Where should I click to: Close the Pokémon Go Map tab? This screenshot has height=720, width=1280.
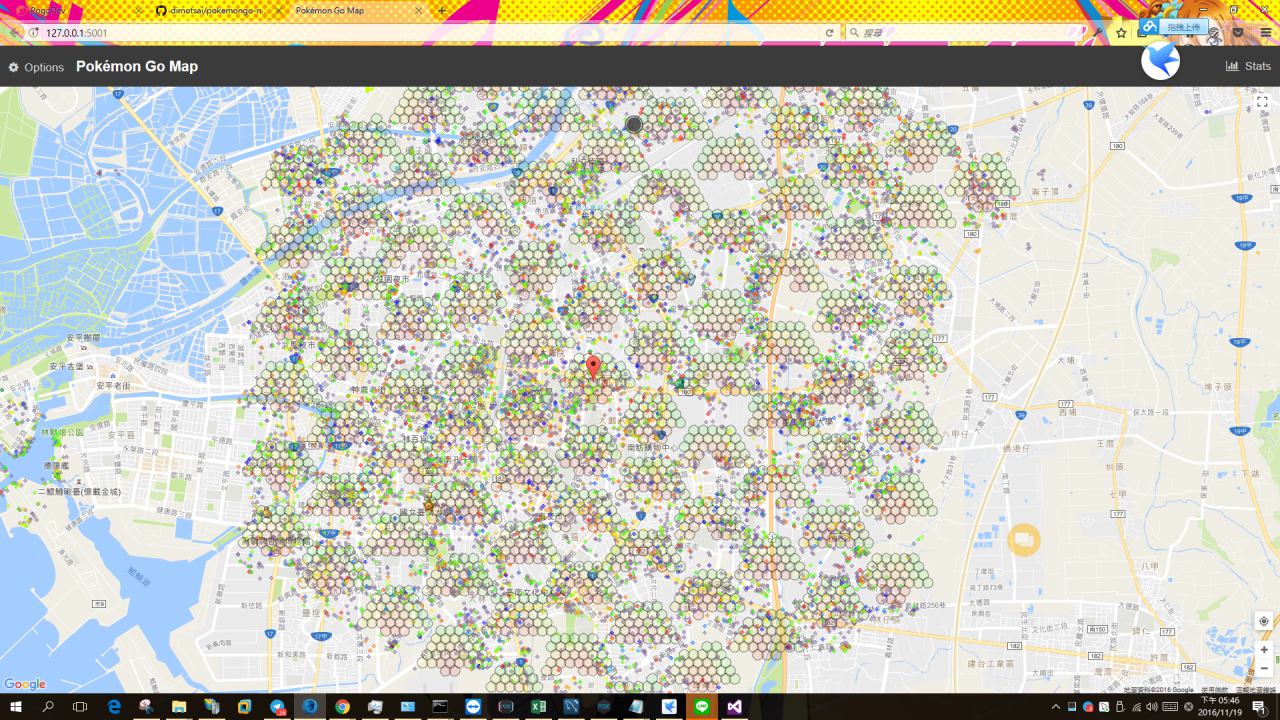click(x=416, y=10)
